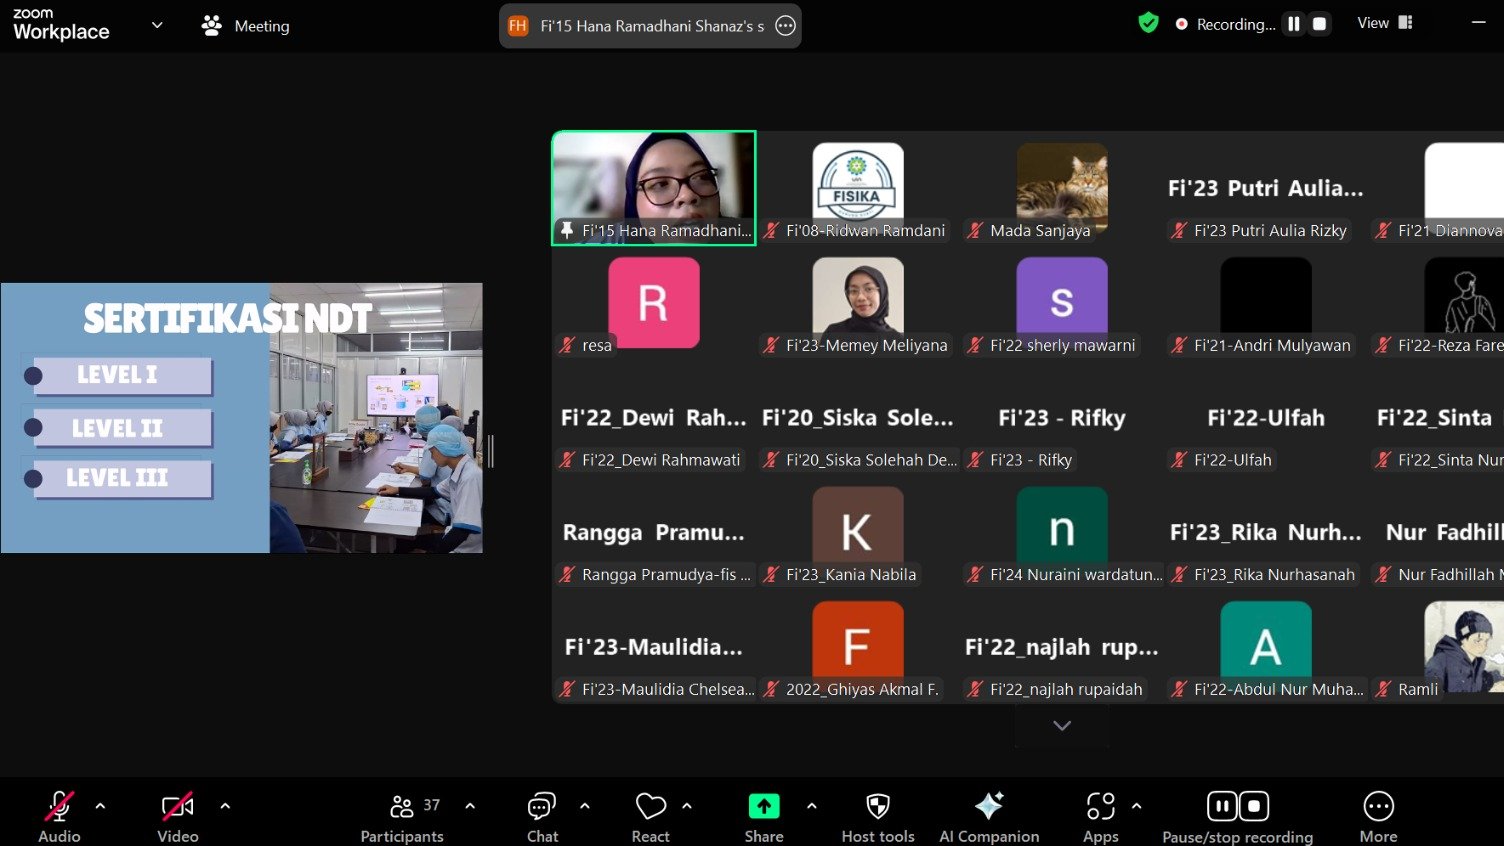Open the Zoom Workplace dropdown chevron
The image size is (1504, 846).
(157, 25)
